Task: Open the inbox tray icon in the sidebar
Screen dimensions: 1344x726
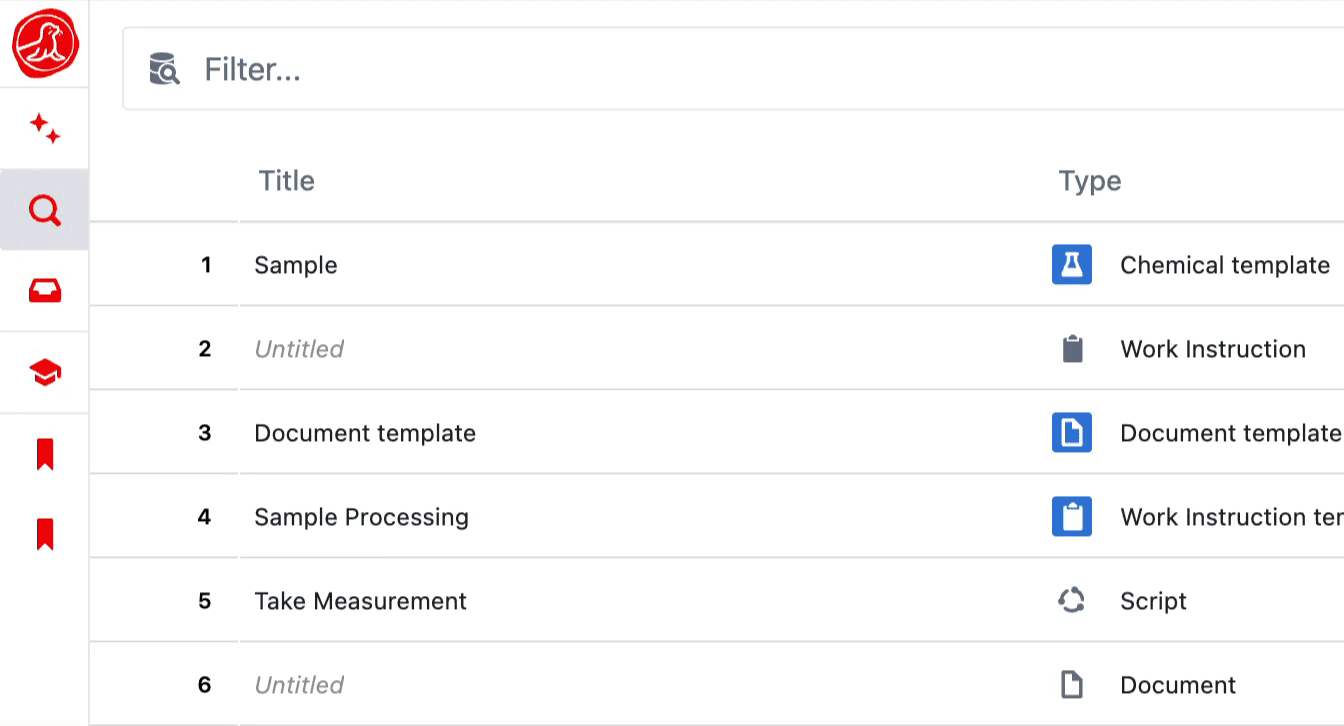Action: coord(44,290)
